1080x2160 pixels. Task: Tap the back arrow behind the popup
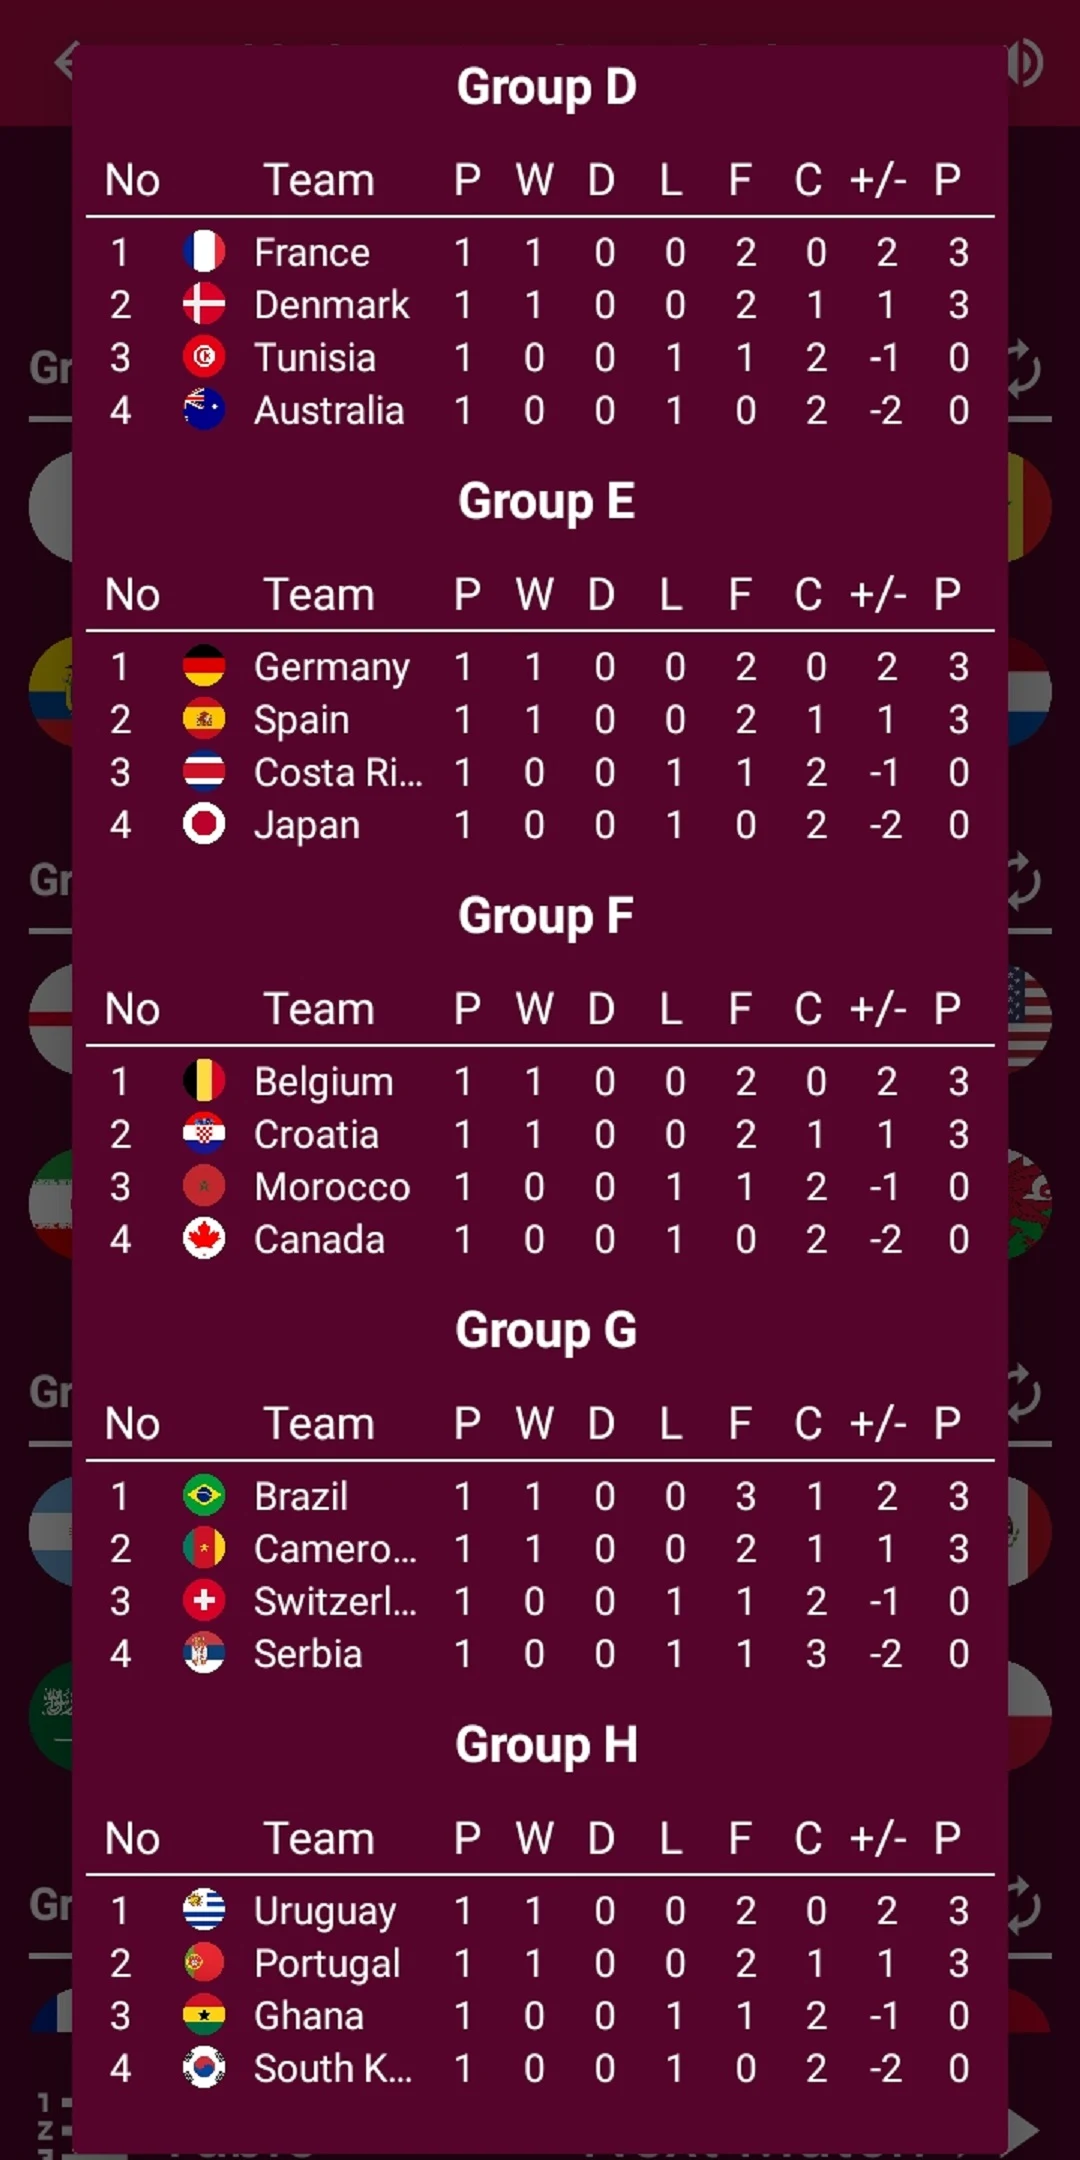[64, 60]
